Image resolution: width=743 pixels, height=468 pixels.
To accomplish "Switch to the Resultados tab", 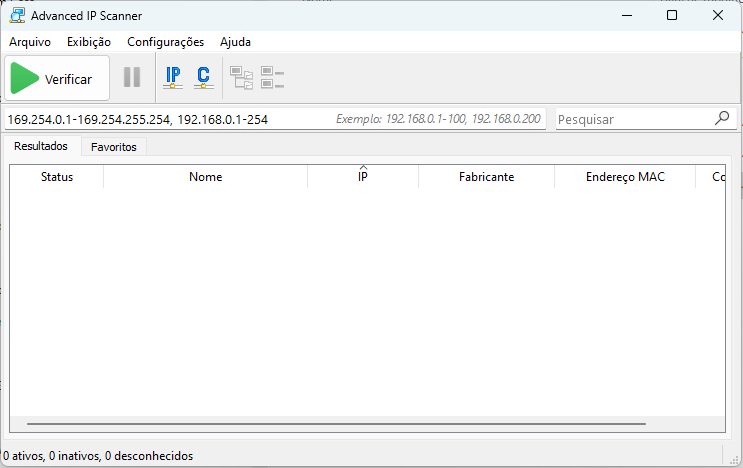I will coord(41,146).
